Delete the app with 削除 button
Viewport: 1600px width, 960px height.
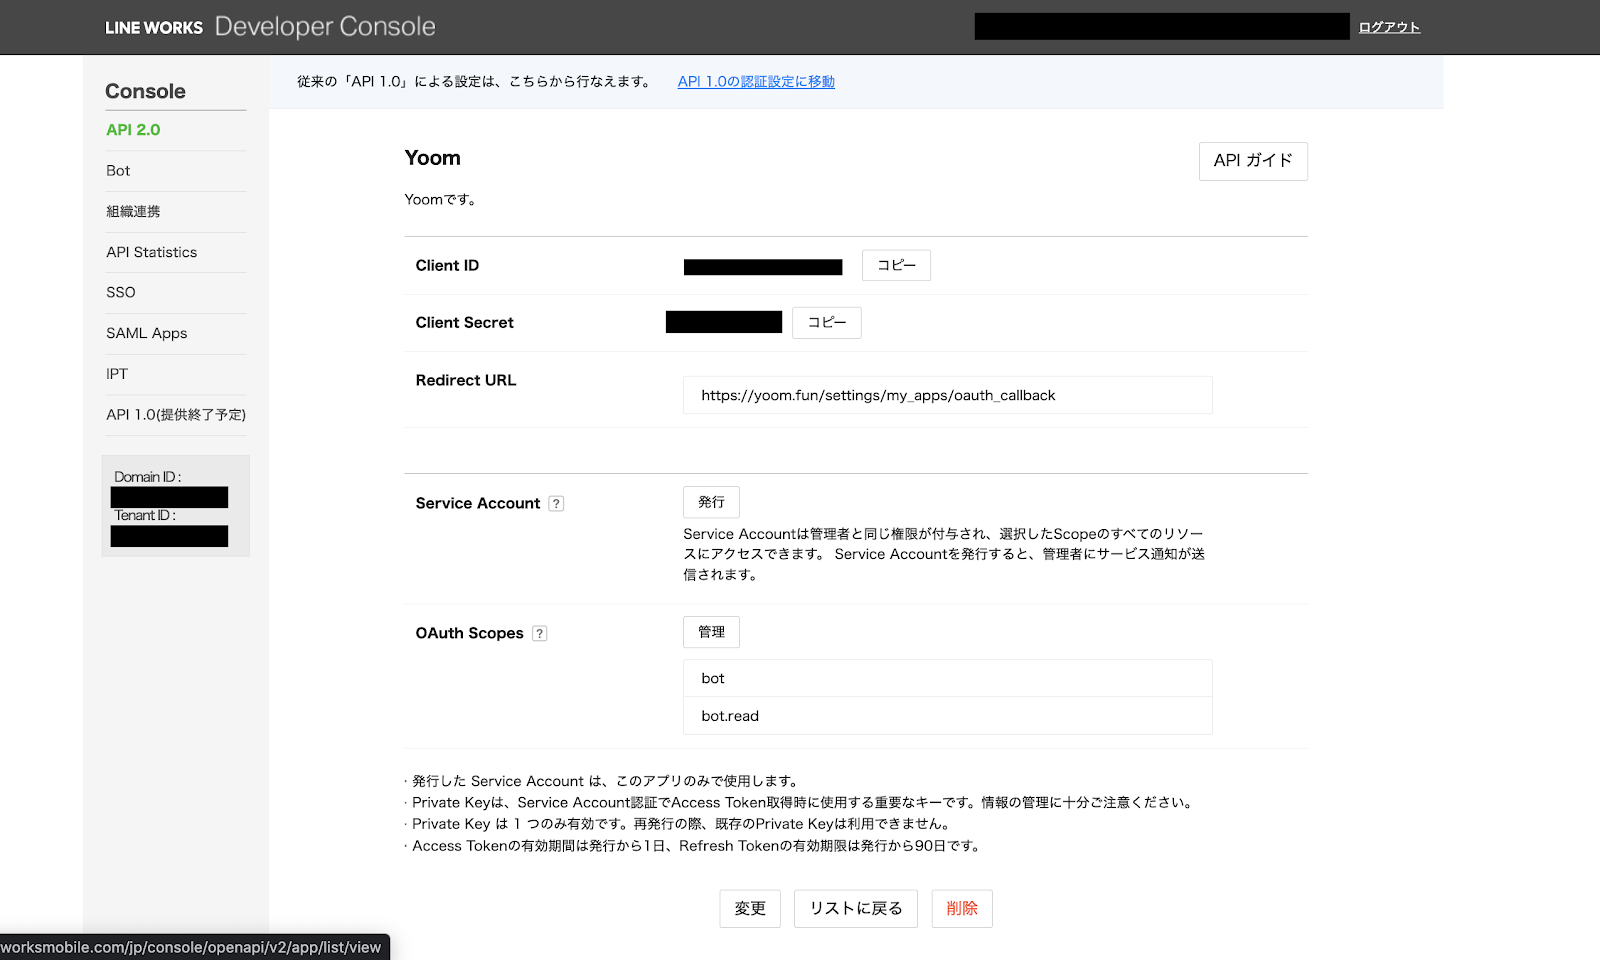(961, 909)
